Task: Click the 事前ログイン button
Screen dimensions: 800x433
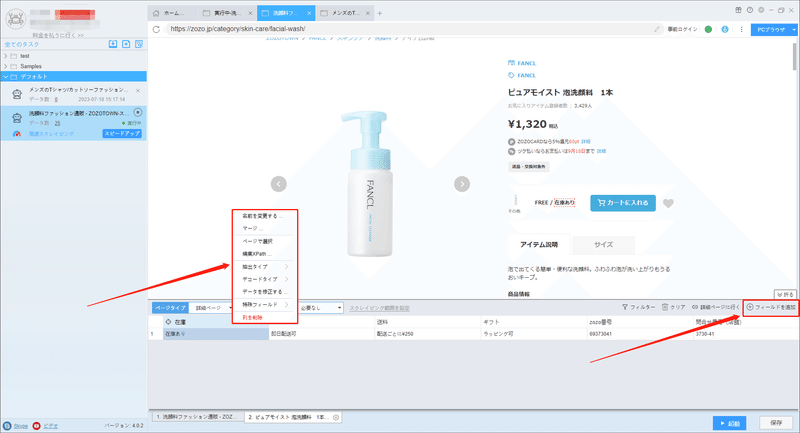Action: click(682, 30)
